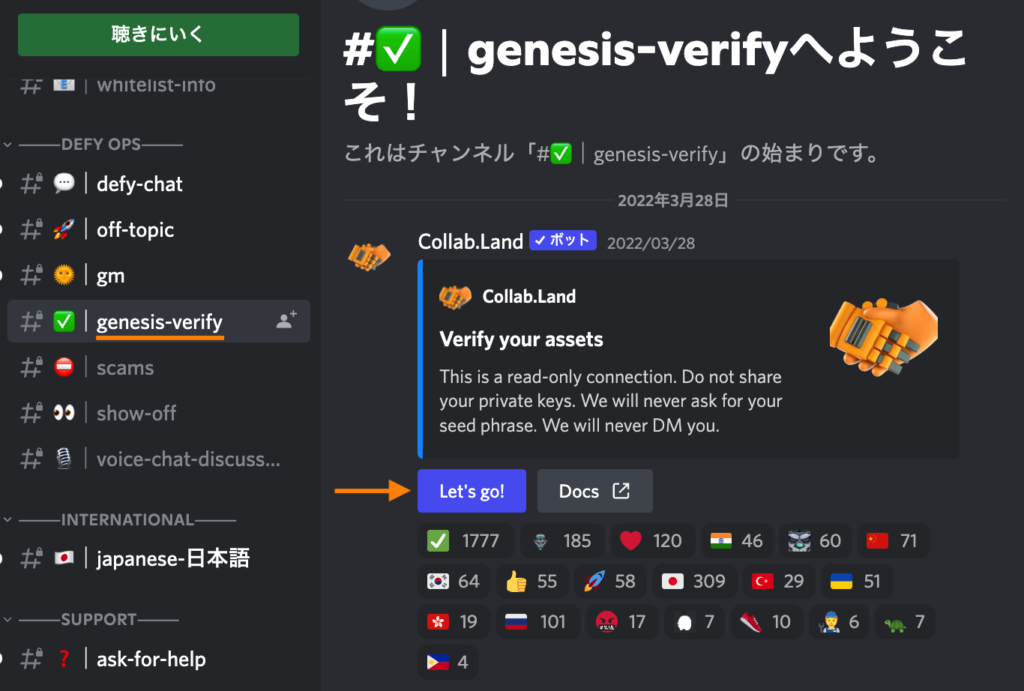The width and height of the screenshot is (1024, 691).
Task: Click the Russia flag reaction 101
Action: 536,622
